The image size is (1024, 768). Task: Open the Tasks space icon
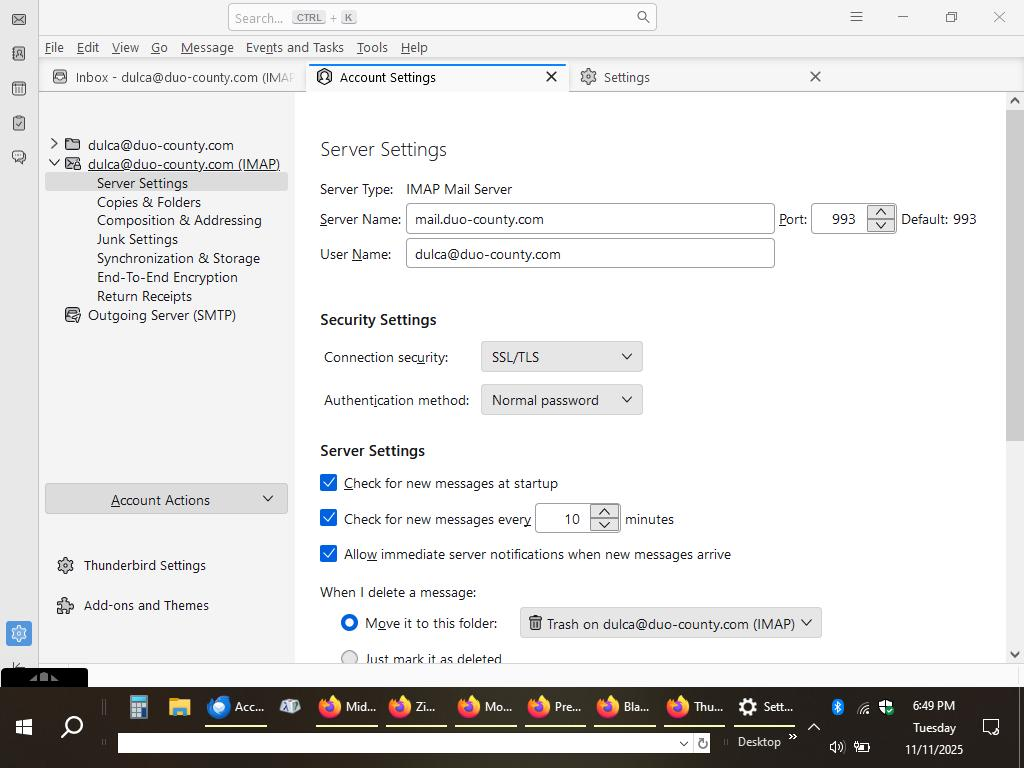pyautogui.click(x=19, y=123)
